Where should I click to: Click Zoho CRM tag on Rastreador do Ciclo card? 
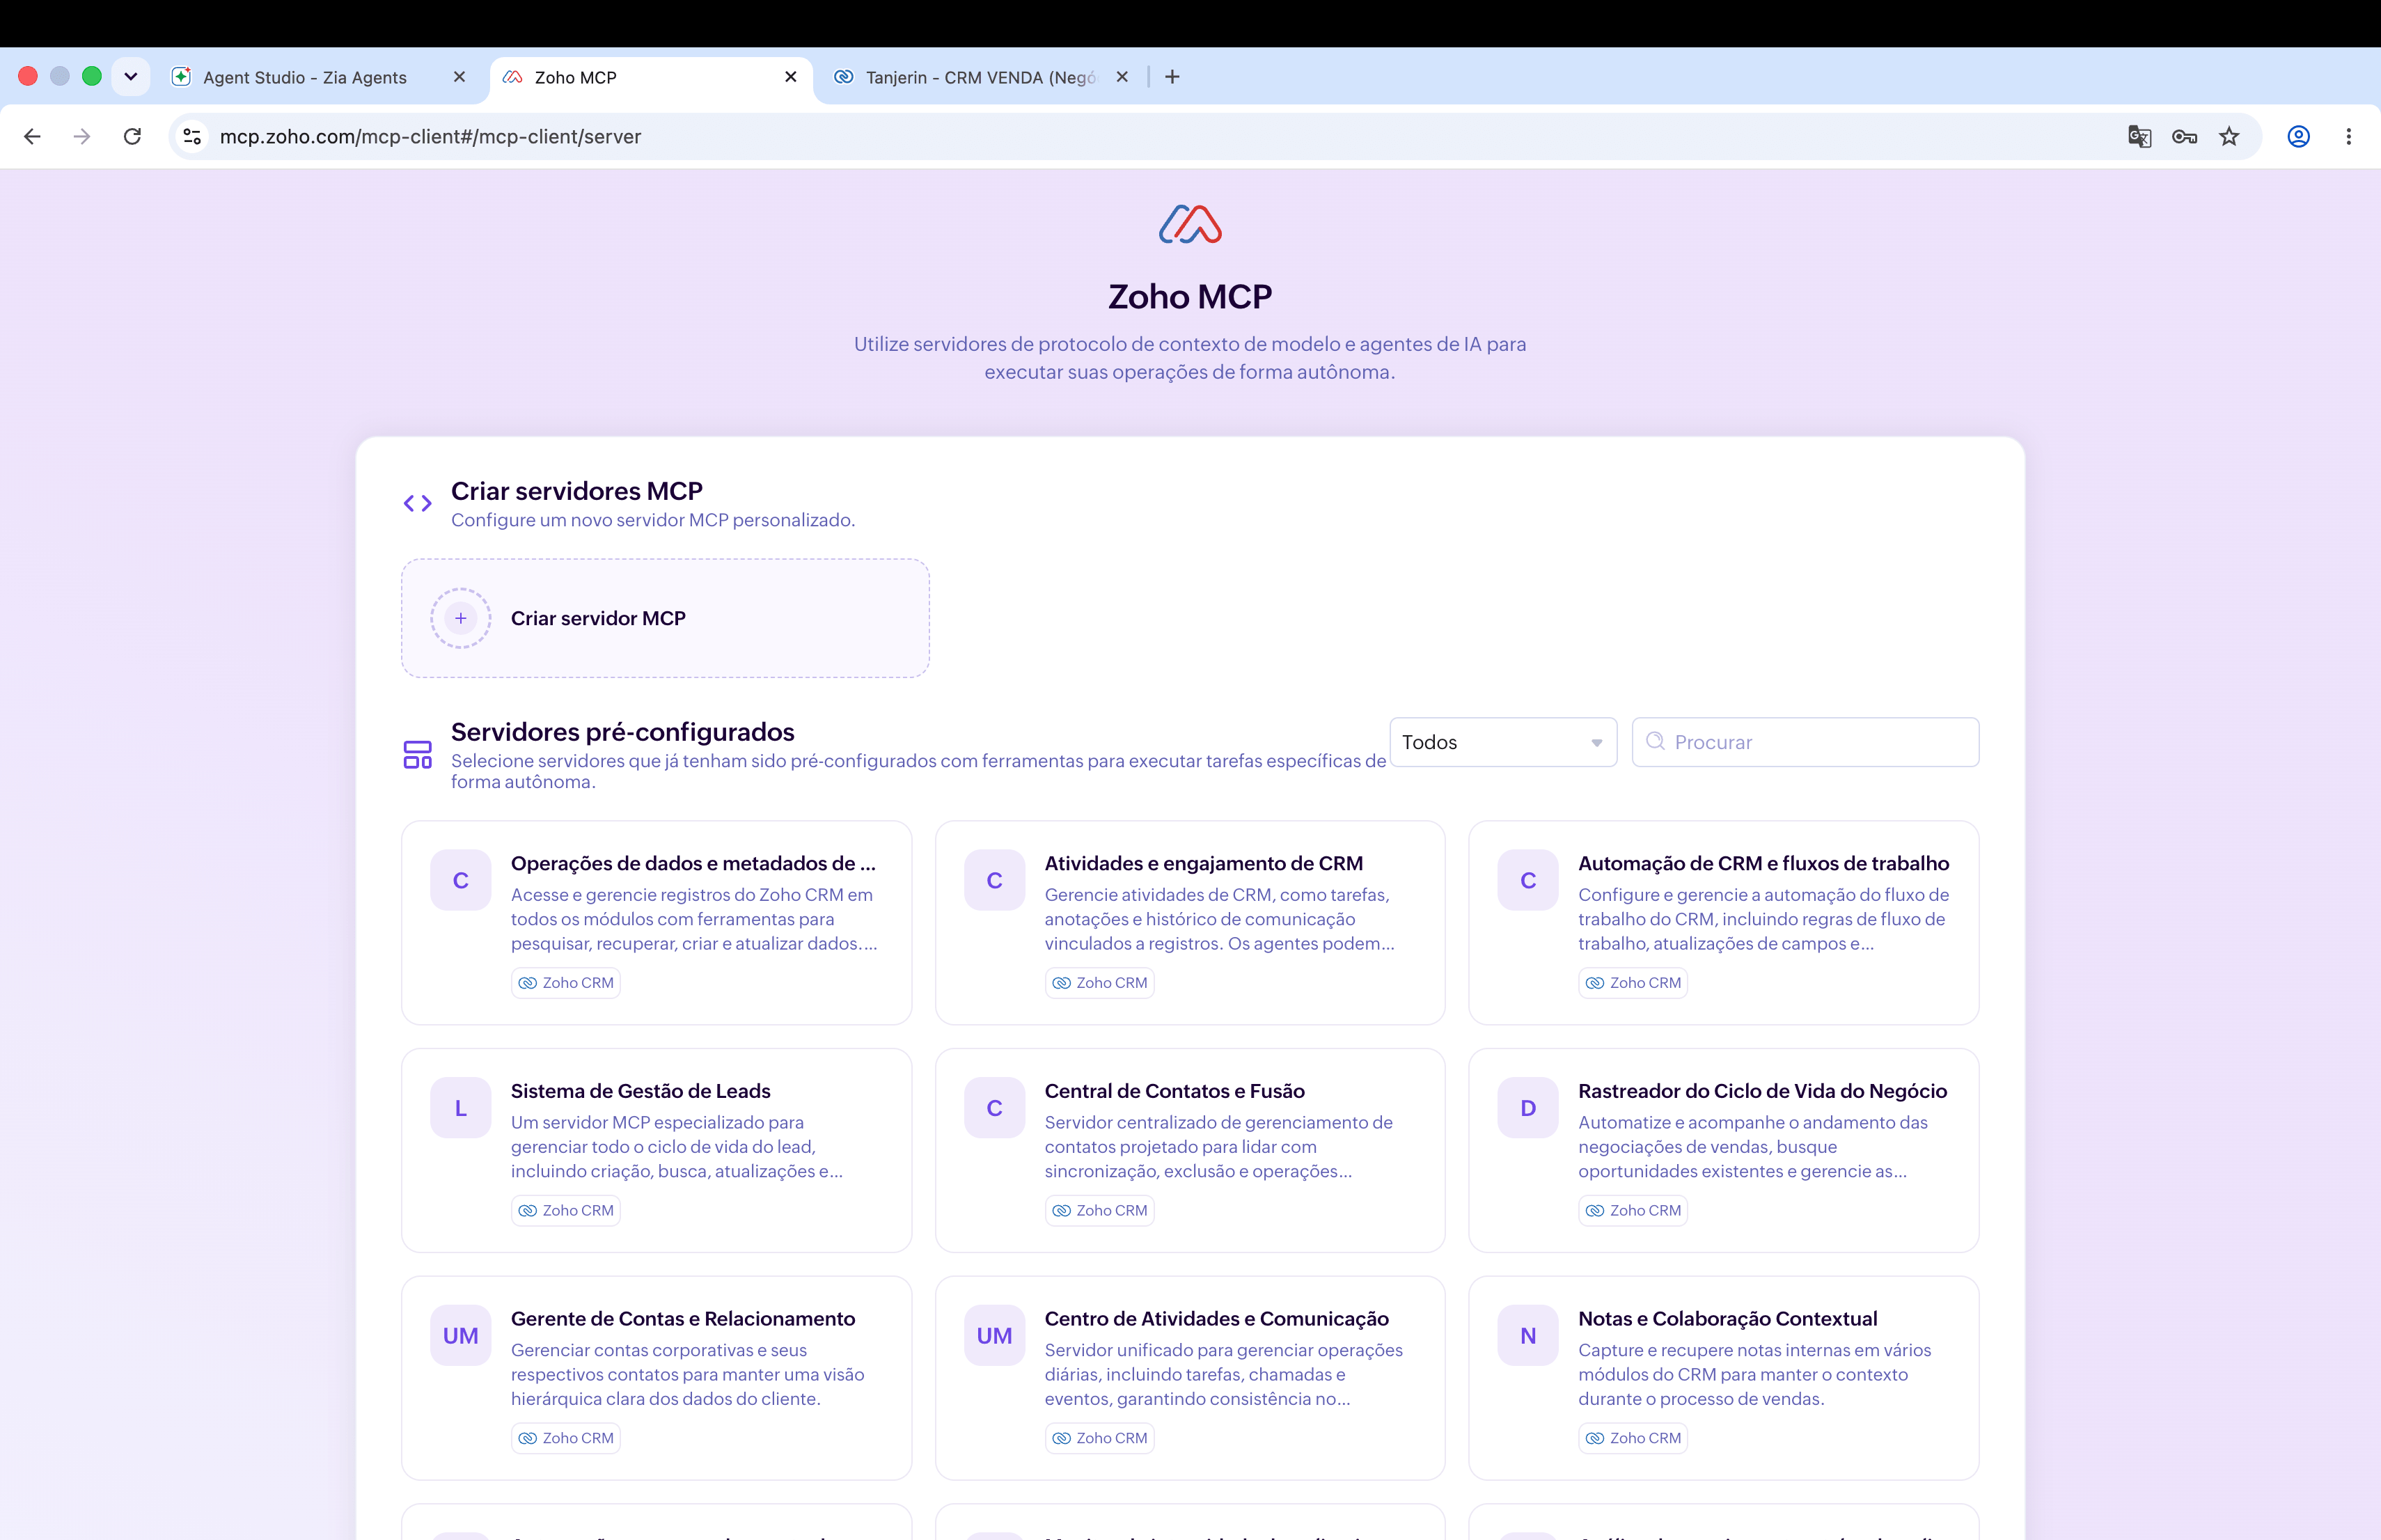[1633, 1211]
